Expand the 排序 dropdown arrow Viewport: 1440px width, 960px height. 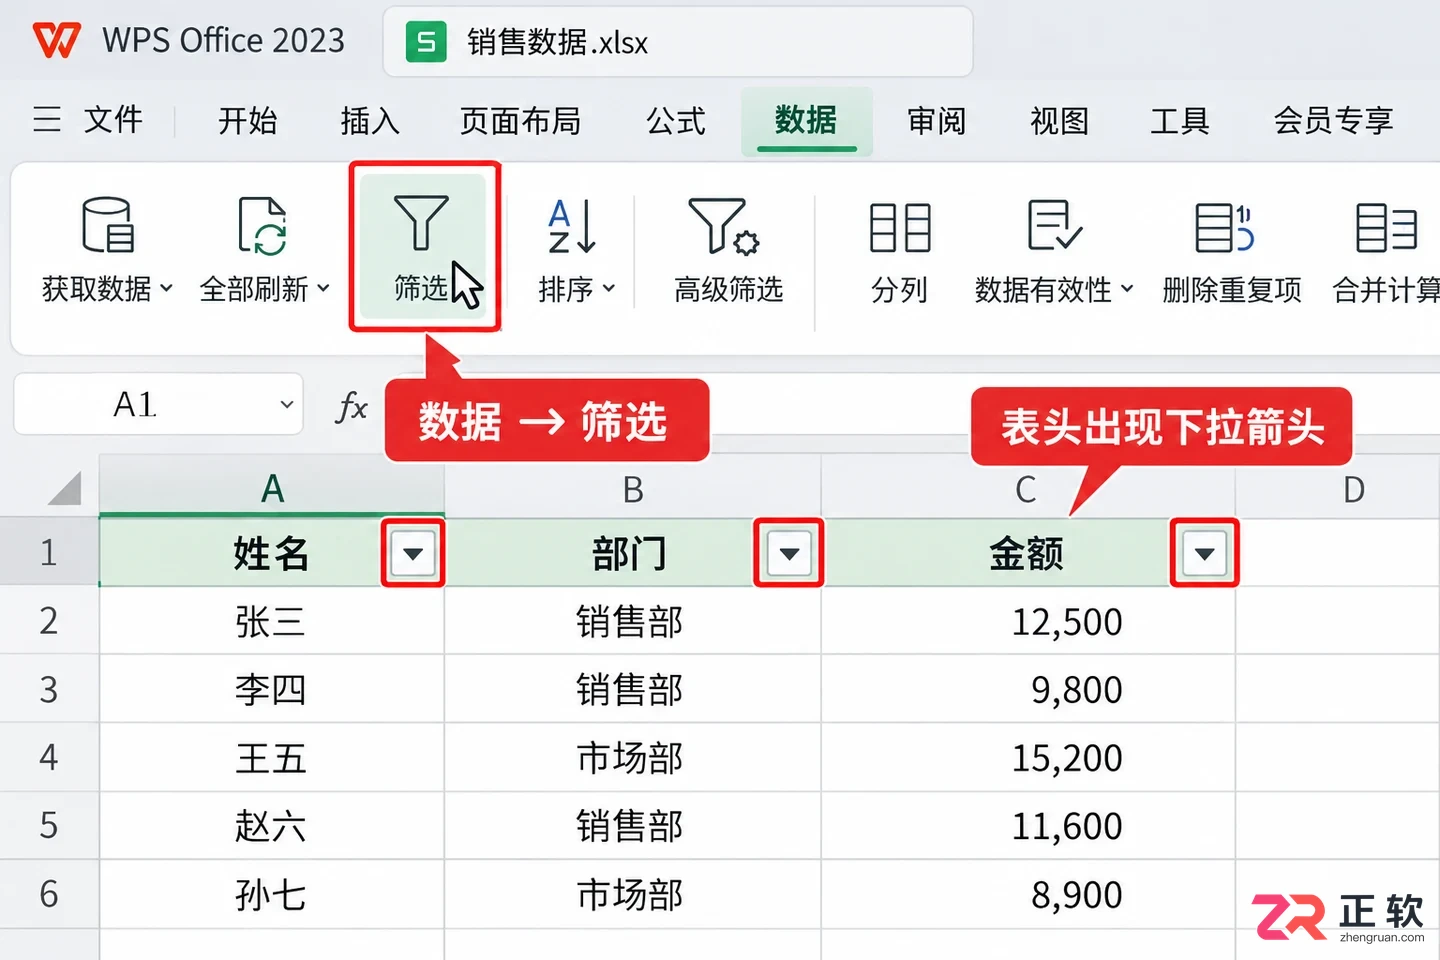point(608,289)
